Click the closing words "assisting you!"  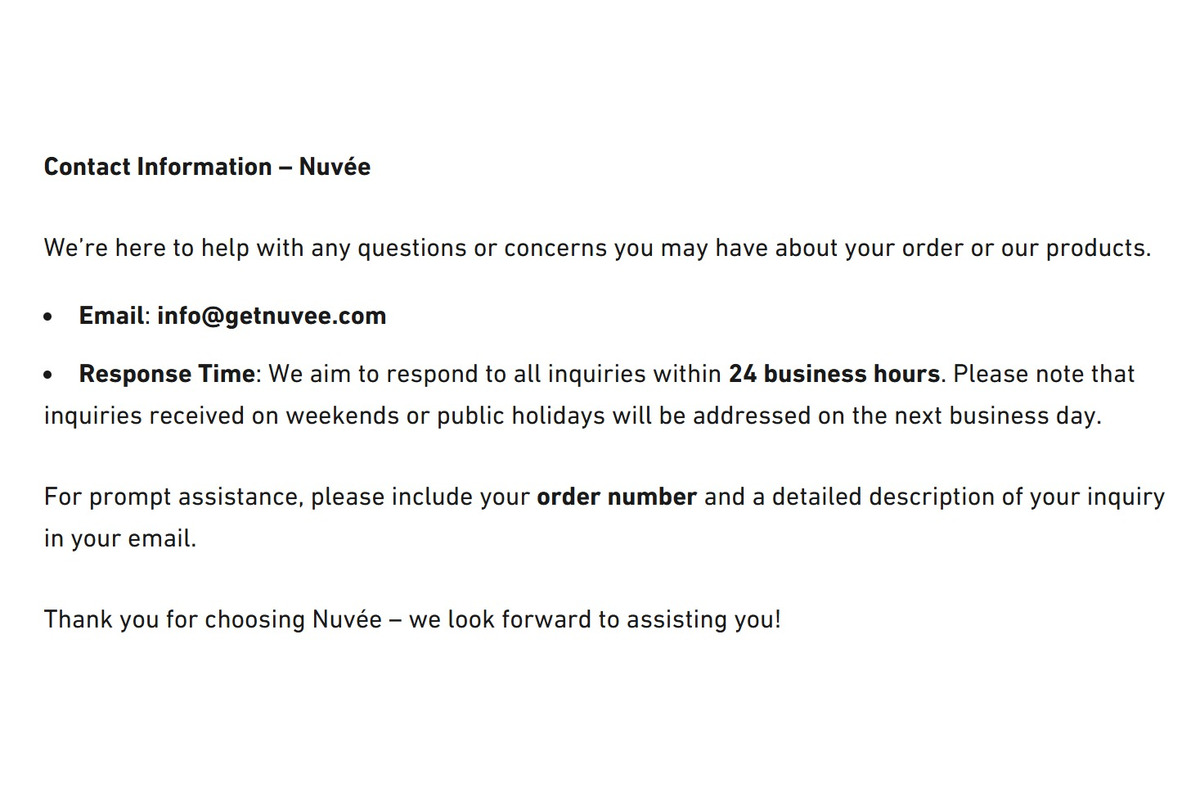click(703, 620)
